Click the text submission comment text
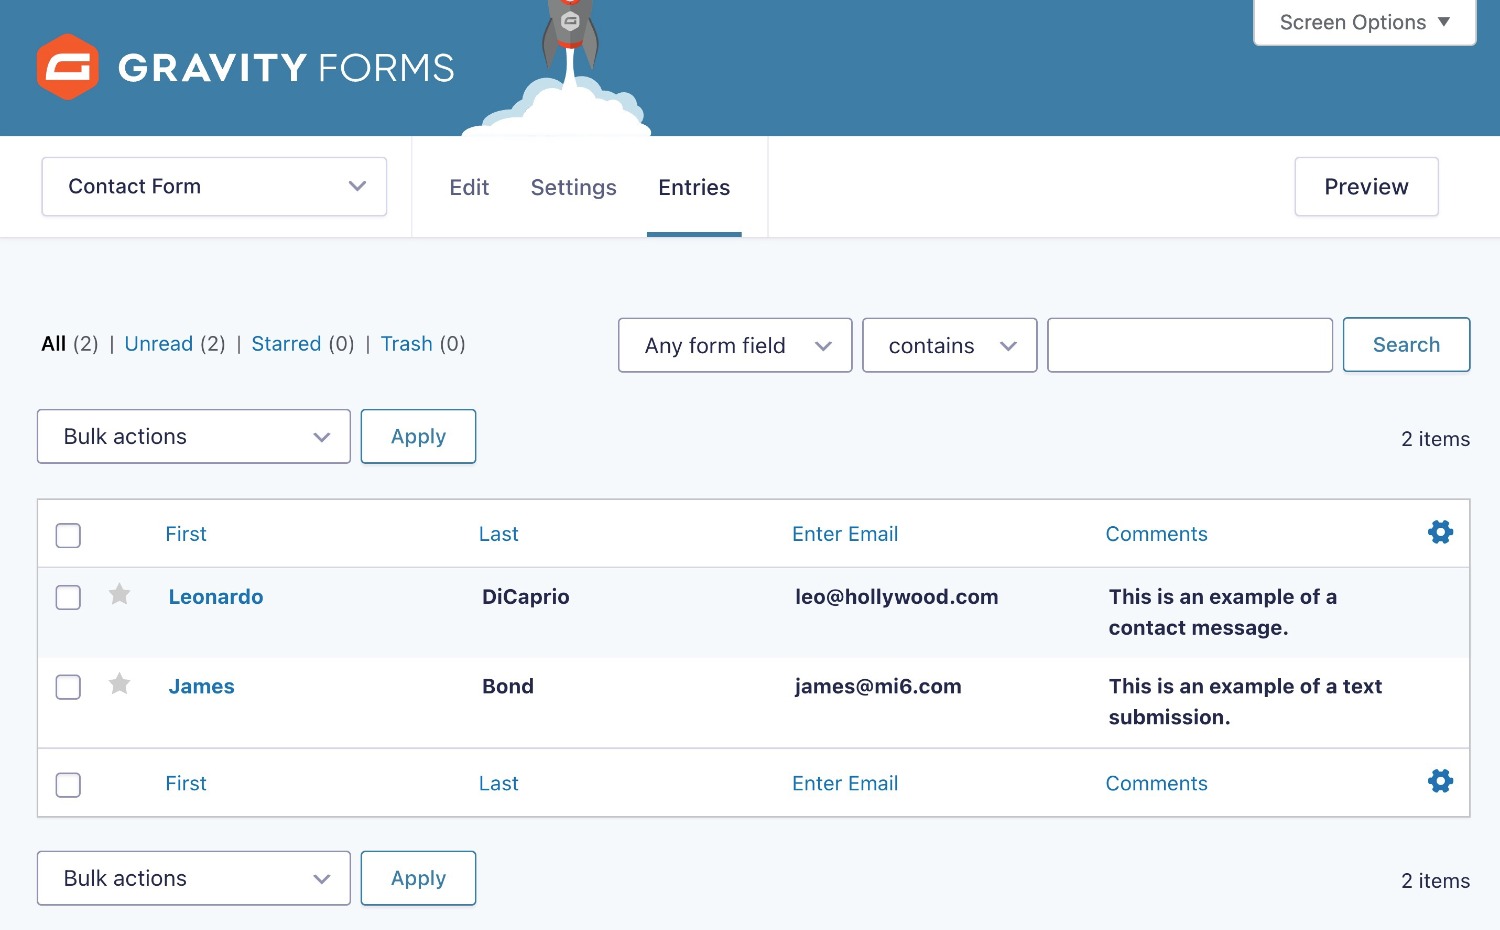The image size is (1500, 930). [x=1245, y=702]
